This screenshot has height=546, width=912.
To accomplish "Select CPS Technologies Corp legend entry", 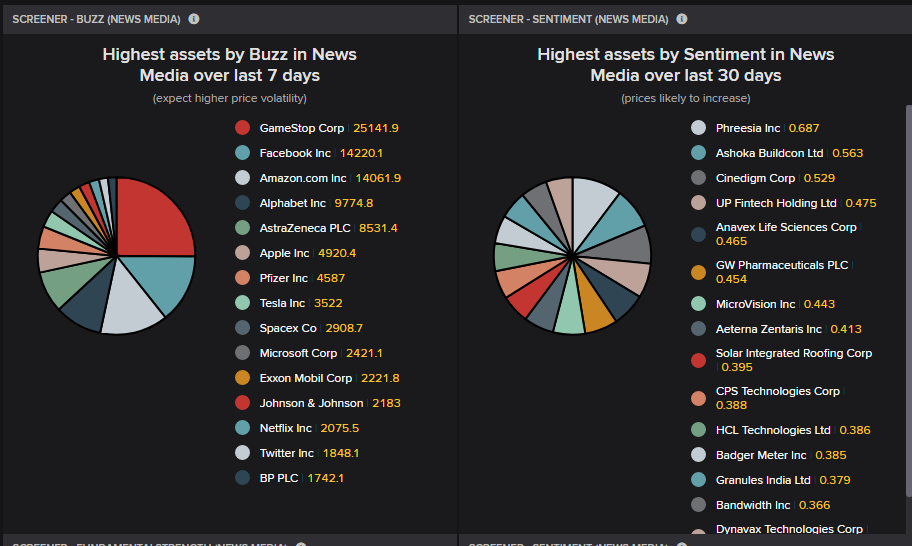I will (x=768, y=398).
